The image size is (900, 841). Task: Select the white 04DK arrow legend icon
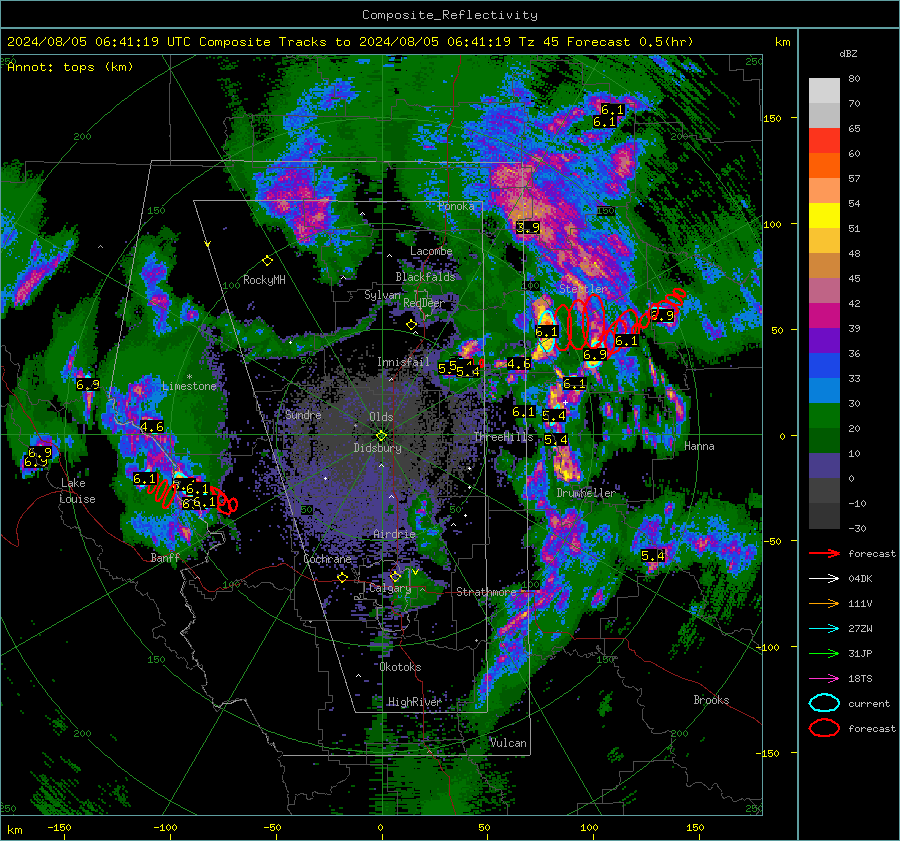pyautogui.click(x=824, y=579)
